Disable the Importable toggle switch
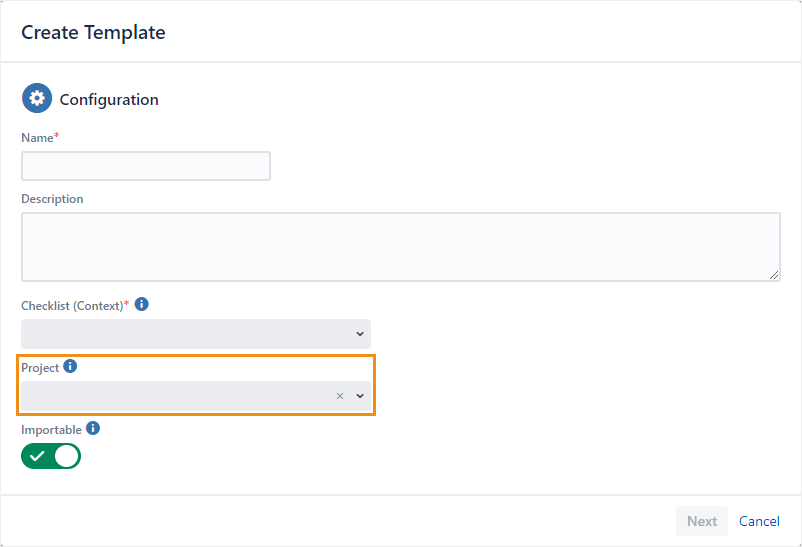802x547 pixels. pyautogui.click(x=51, y=457)
